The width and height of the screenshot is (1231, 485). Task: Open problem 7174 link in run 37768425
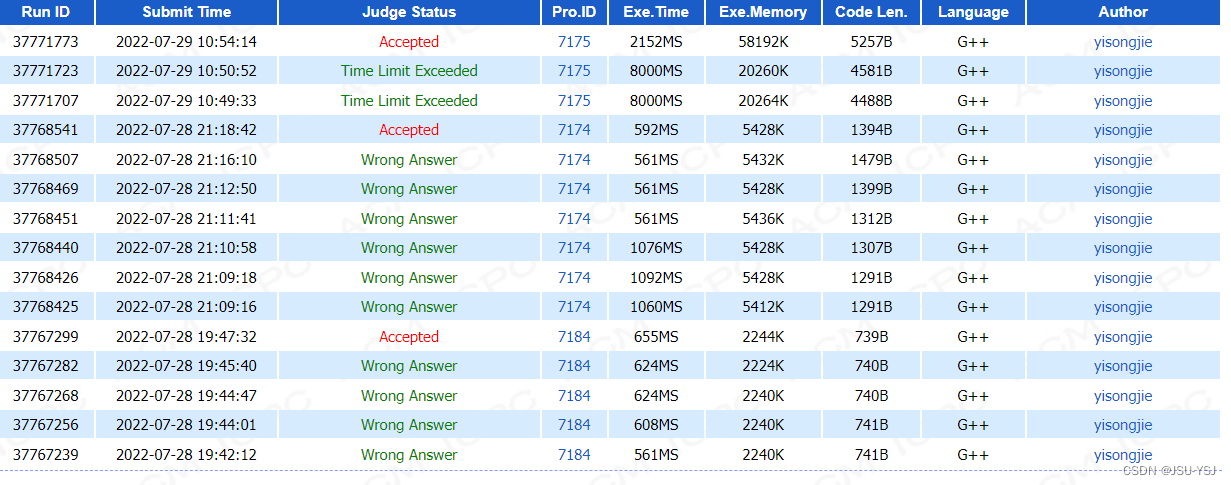tap(574, 307)
